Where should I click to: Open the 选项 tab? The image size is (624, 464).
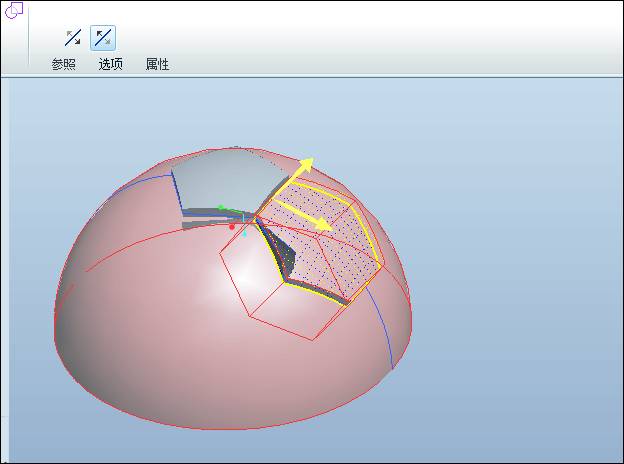111,64
